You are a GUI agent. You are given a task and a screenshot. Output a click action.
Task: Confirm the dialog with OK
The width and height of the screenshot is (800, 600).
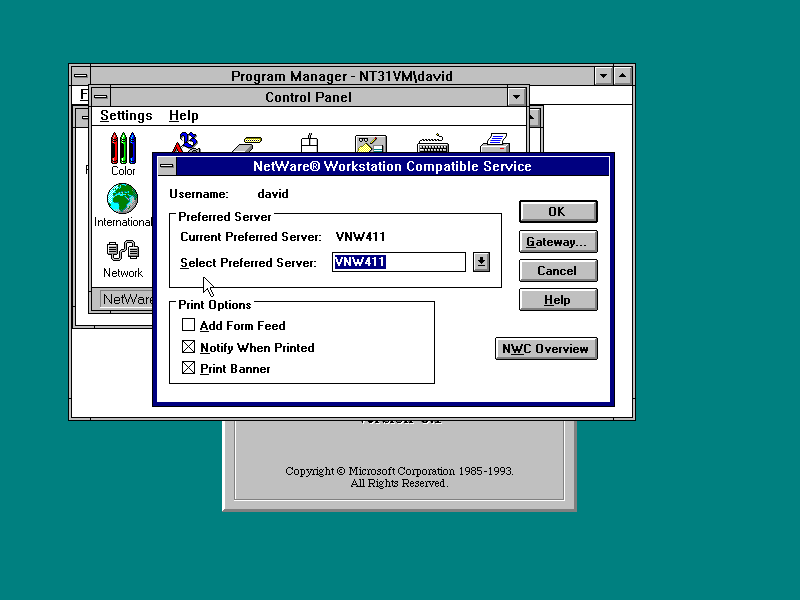[x=558, y=212]
